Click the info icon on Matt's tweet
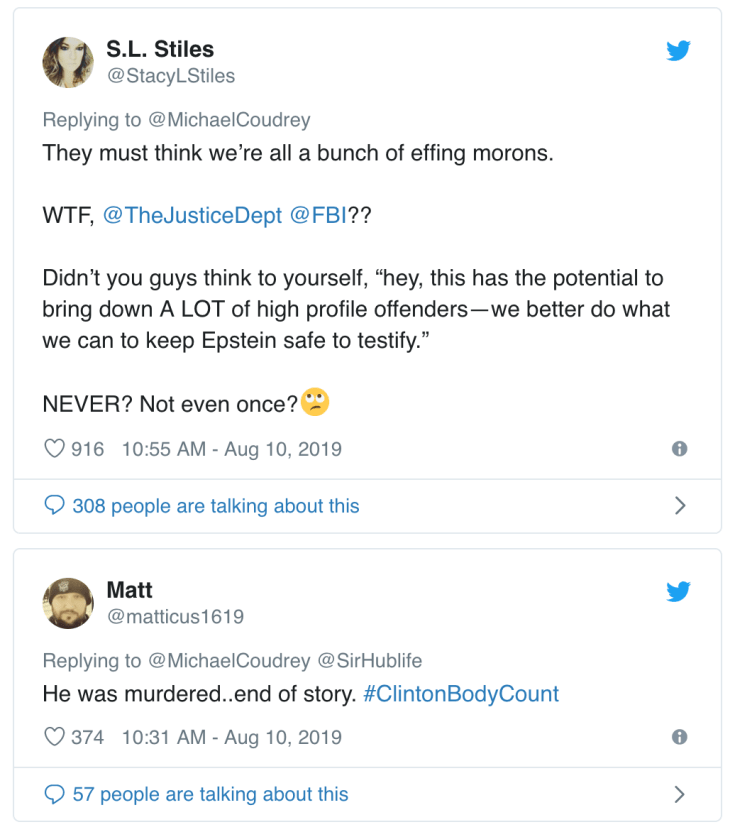 [680, 737]
